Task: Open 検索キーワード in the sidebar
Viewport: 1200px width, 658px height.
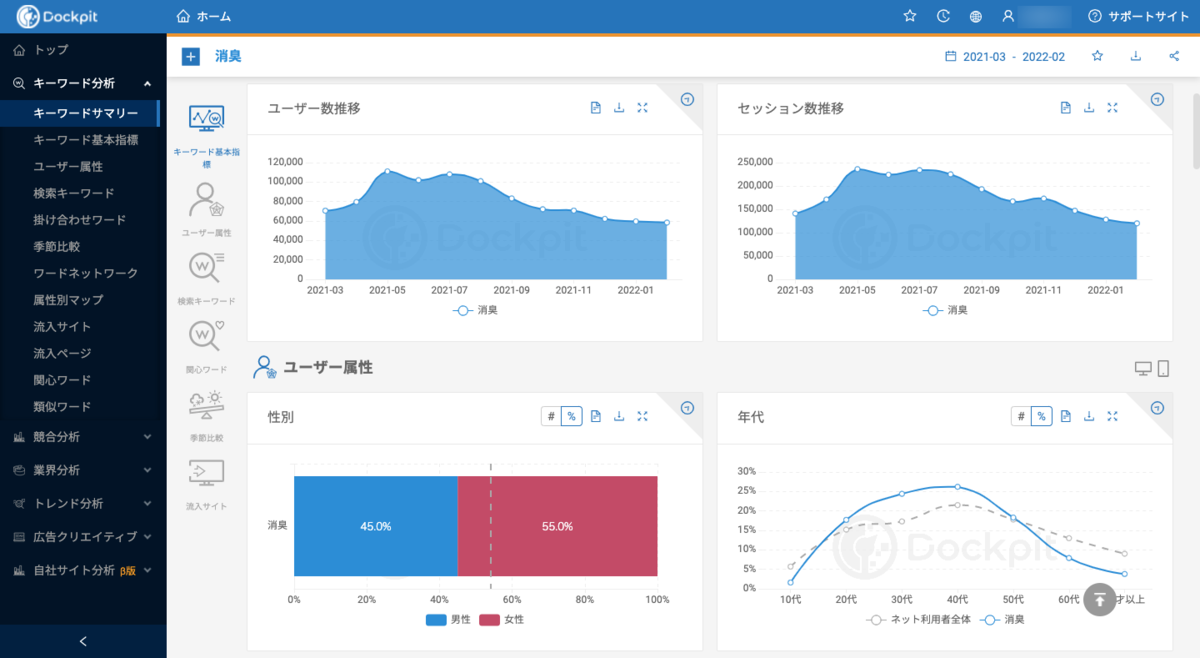Action: point(74,193)
